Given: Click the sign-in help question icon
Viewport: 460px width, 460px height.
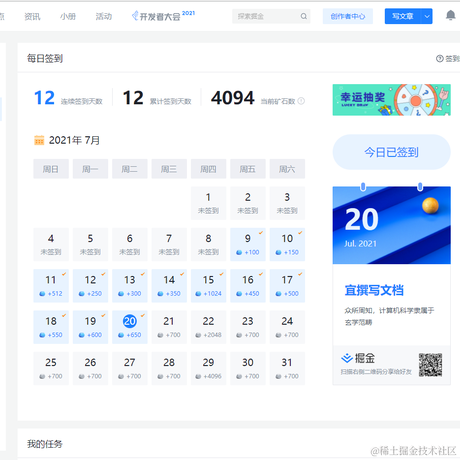Looking at the screenshot, I should pos(440,59).
